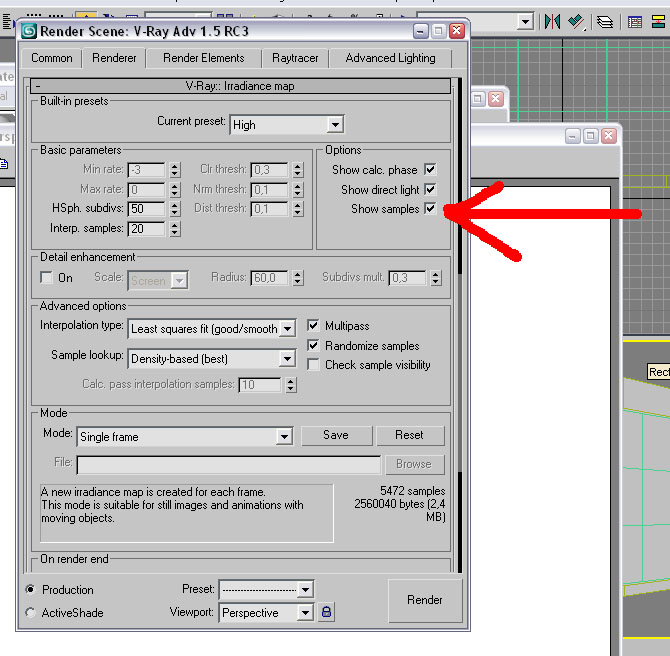Click Dist thresh spinner up arrow
The height and width of the screenshot is (656, 670).
click(x=298, y=205)
